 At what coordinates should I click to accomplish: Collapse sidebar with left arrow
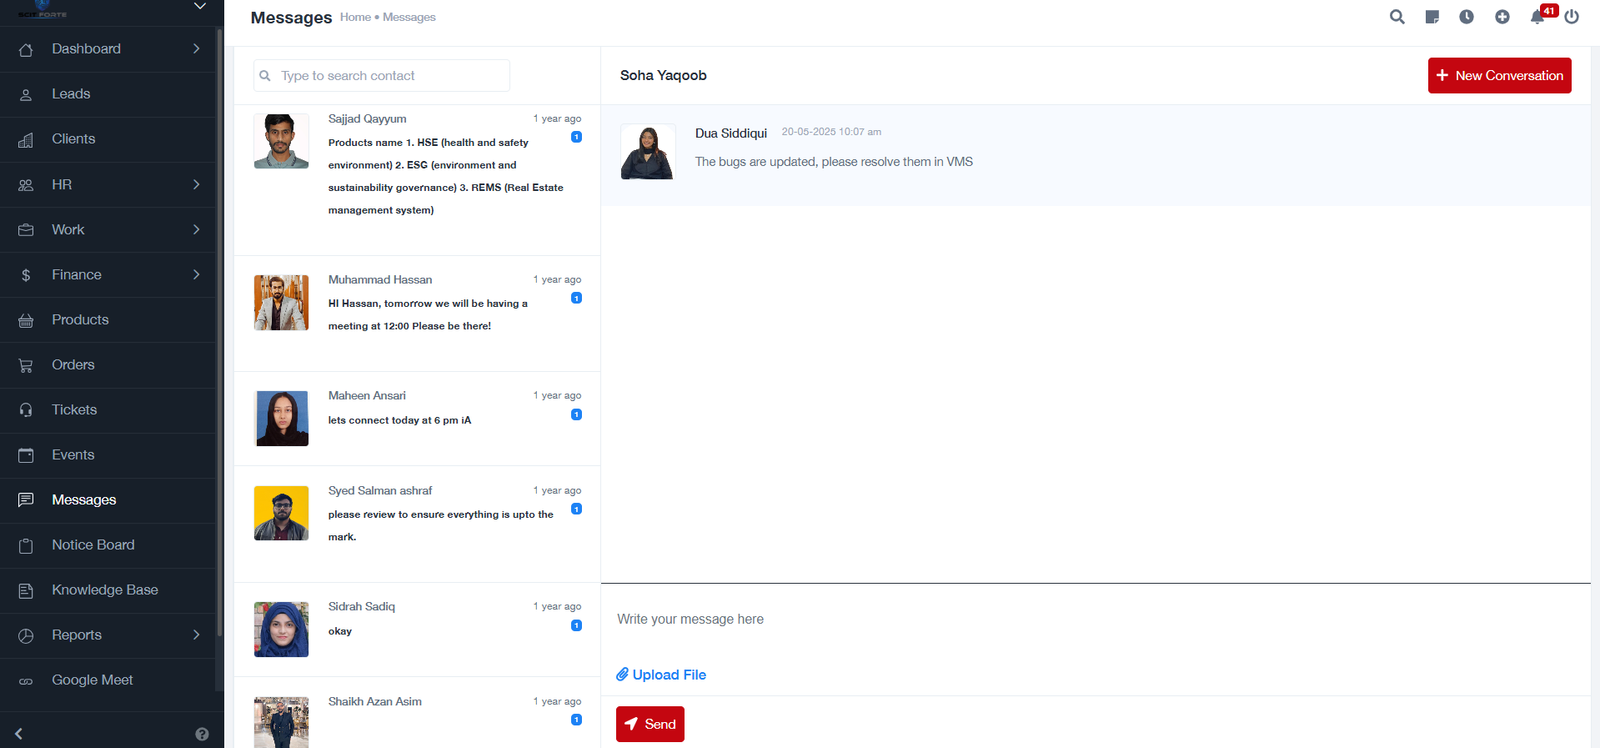18,734
